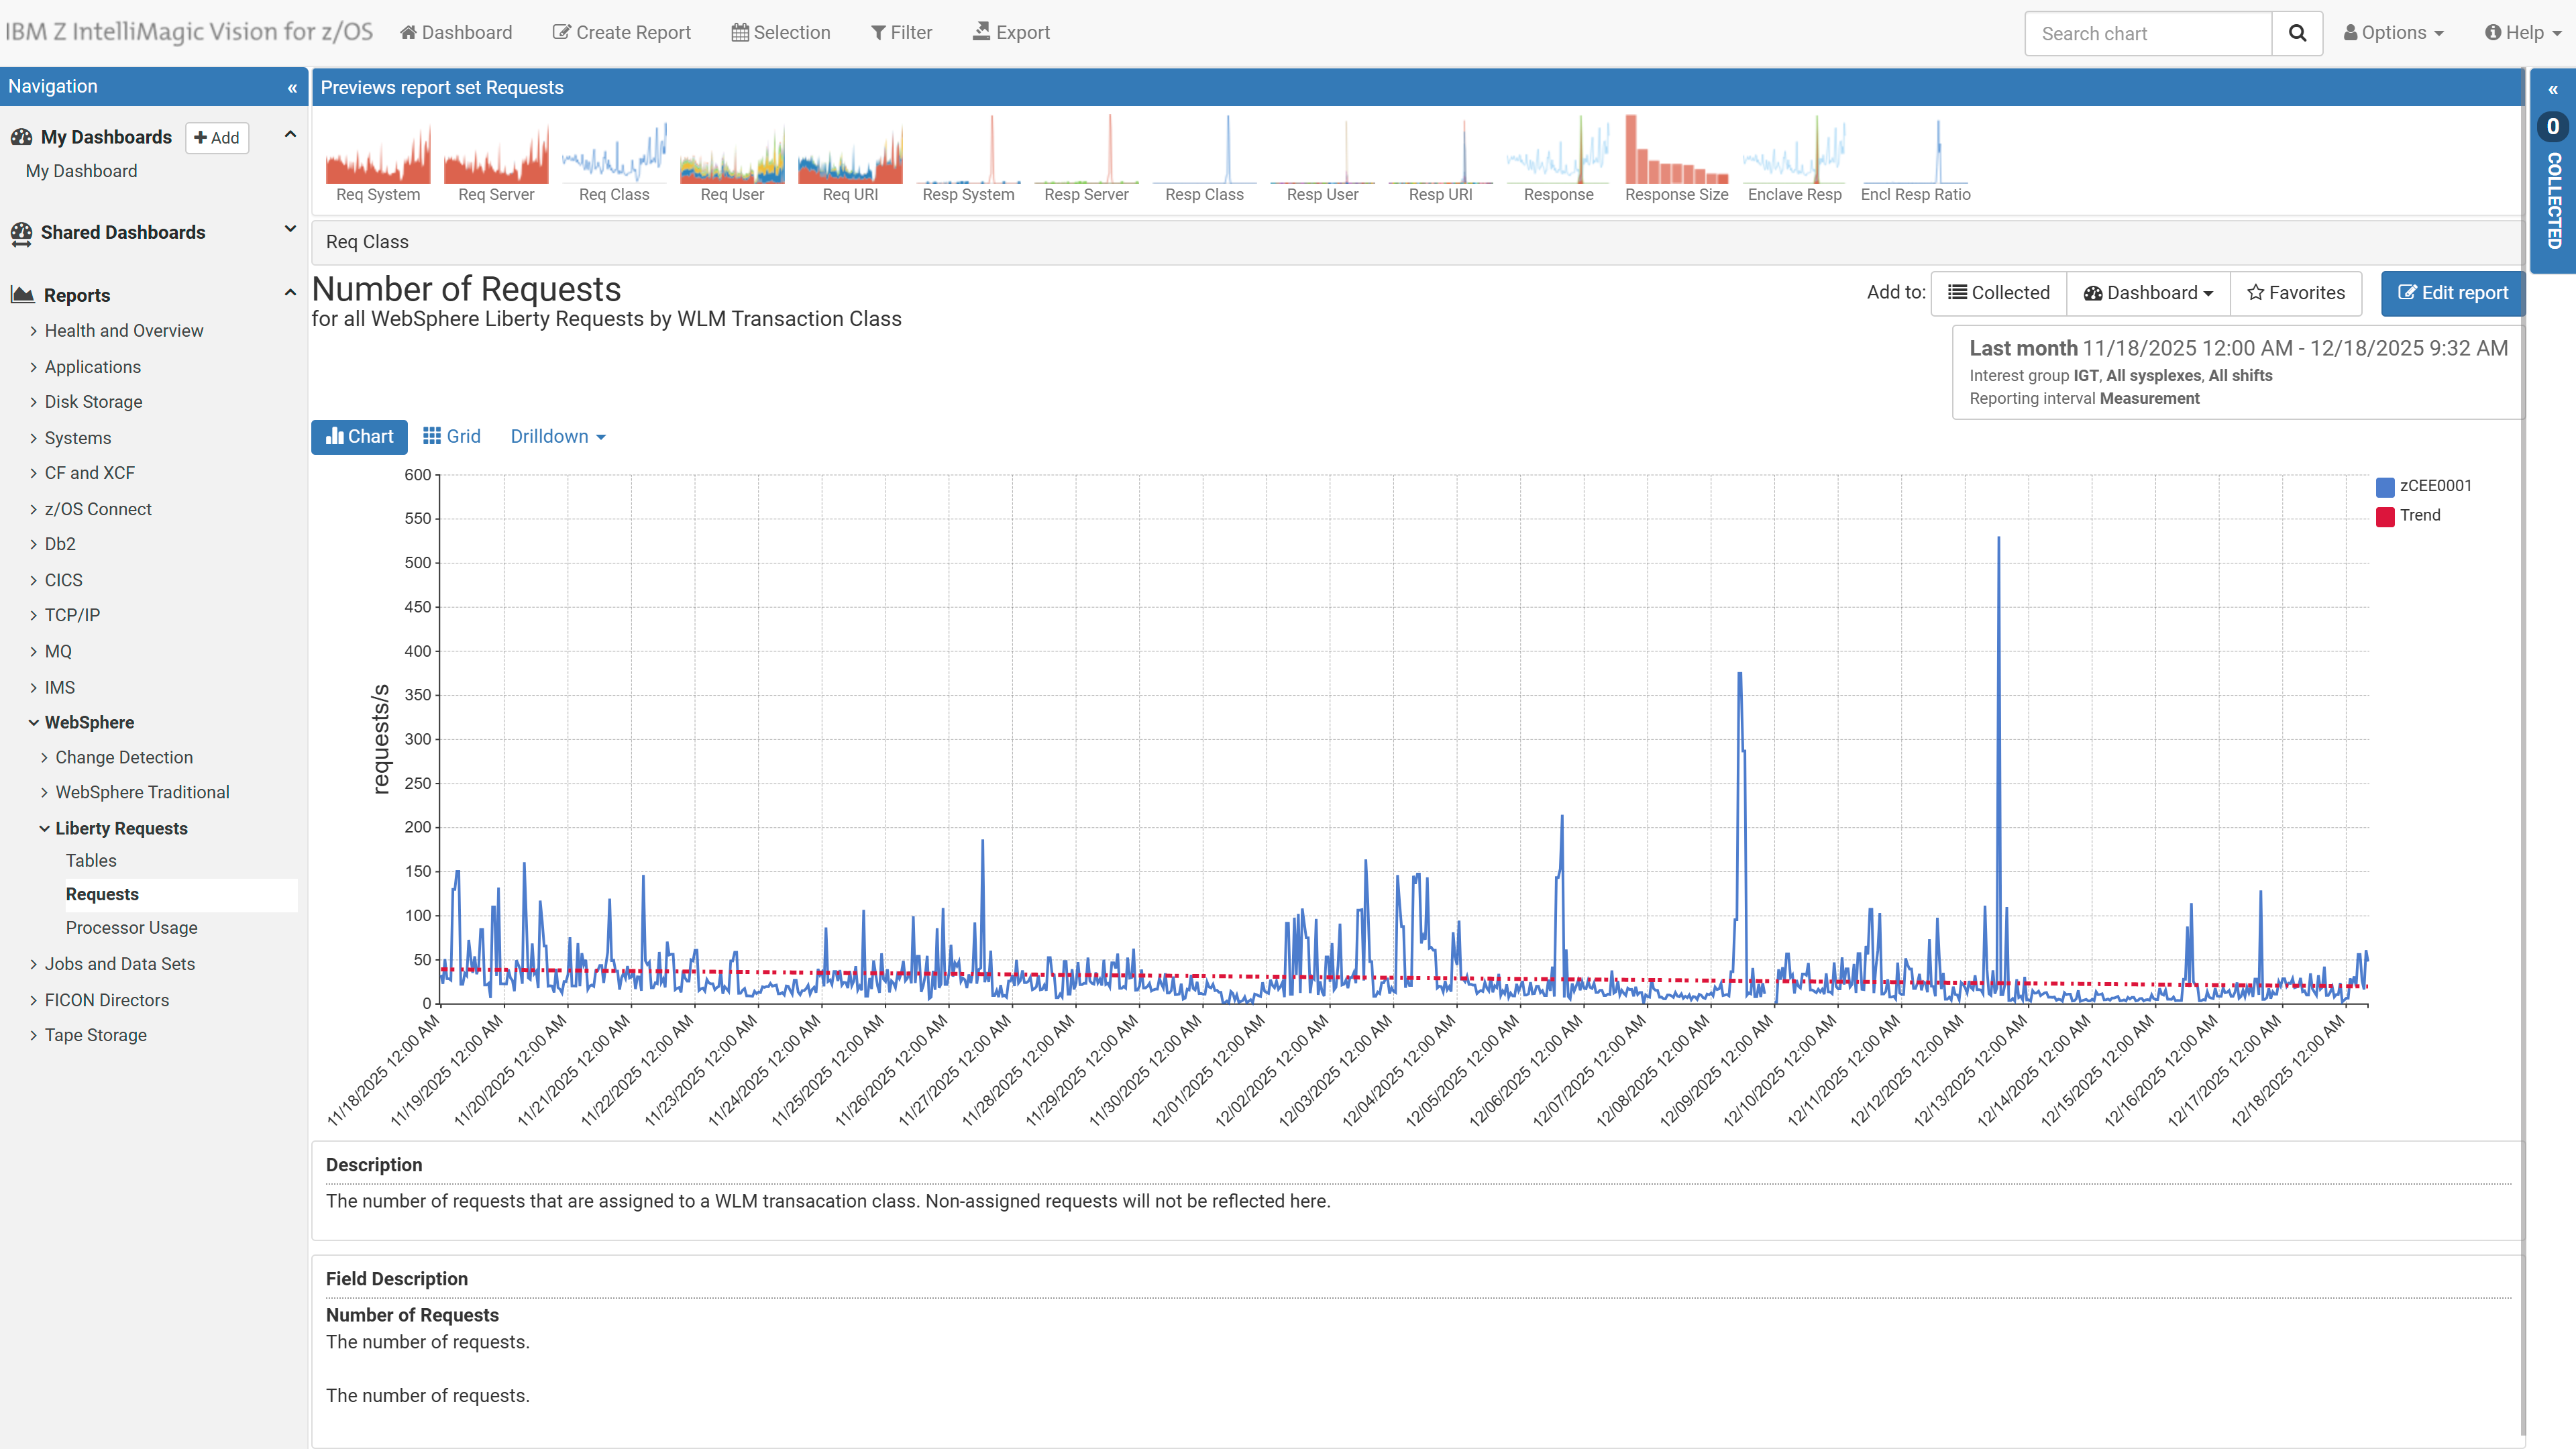Toggle the Trend legend swatch

click(x=2385, y=516)
